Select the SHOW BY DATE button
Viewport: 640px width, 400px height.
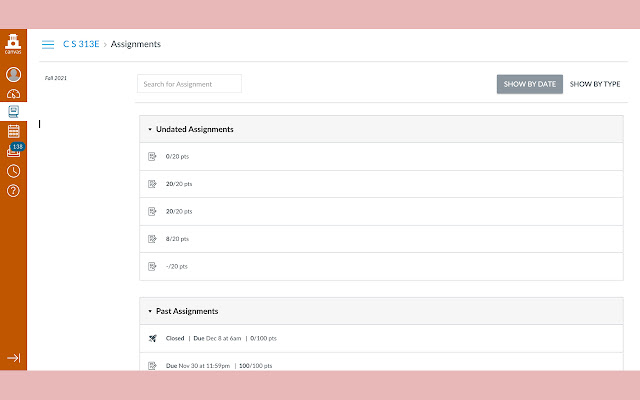(529, 84)
